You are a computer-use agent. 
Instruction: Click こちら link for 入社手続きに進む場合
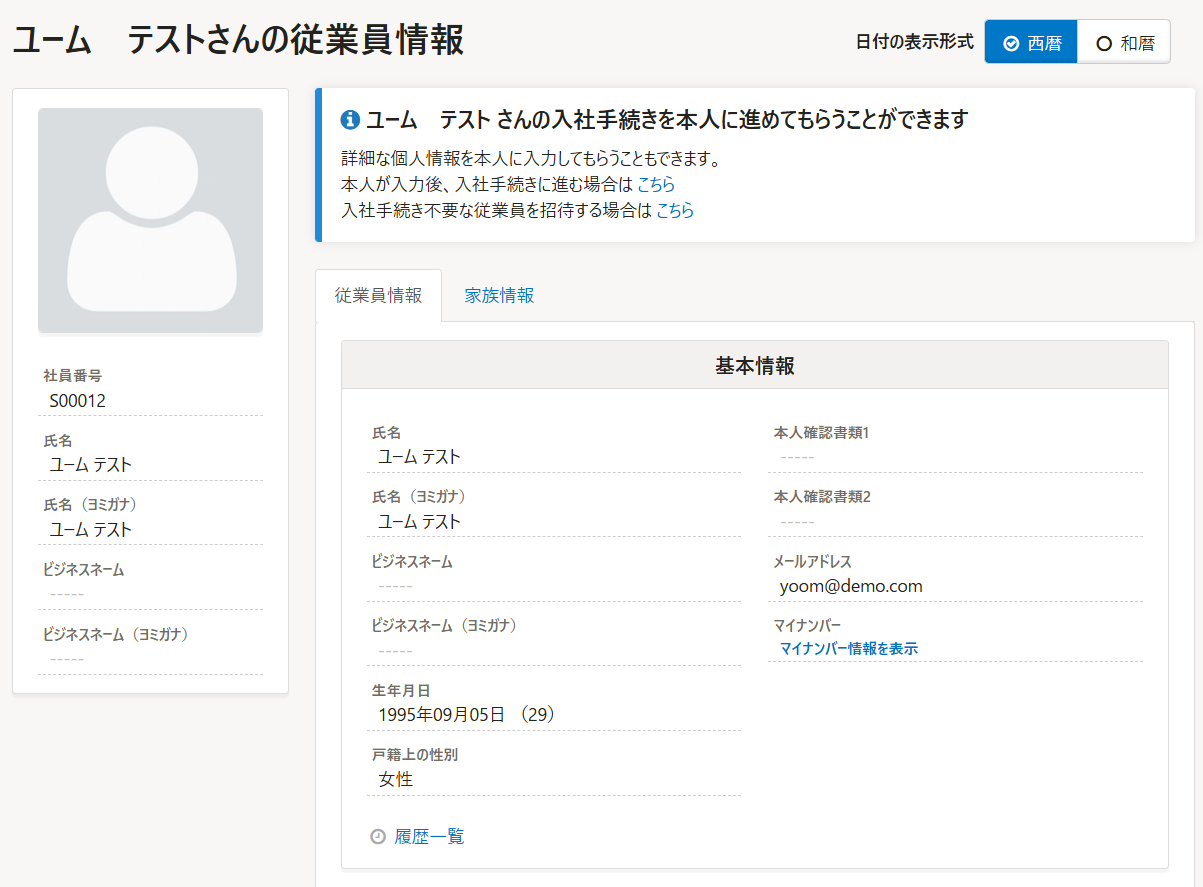point(656,184)
